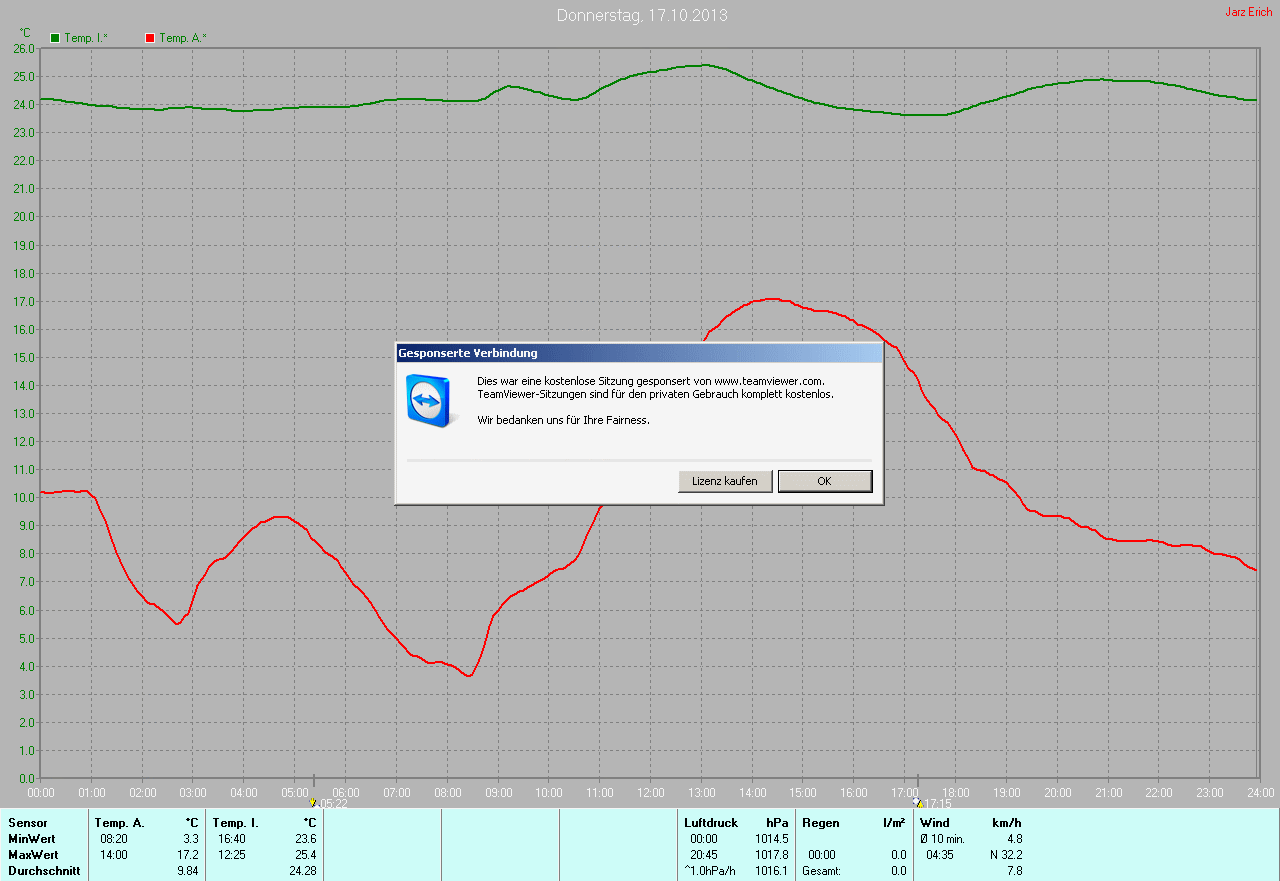Image resolution: width=1280 pixels, height=881 pixels.
Task: Click the chart title Donnerstag, 17.10.2013
Action: (x=642, y=16)
